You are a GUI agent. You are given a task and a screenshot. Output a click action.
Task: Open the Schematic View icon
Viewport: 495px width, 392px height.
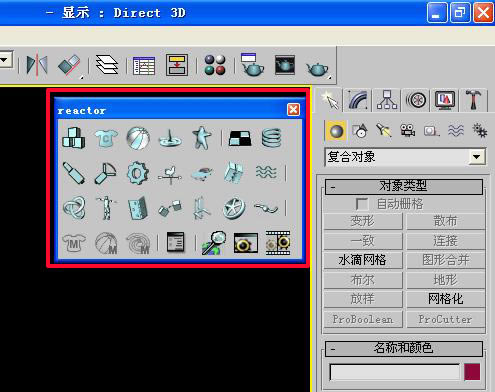coord(177,65)
